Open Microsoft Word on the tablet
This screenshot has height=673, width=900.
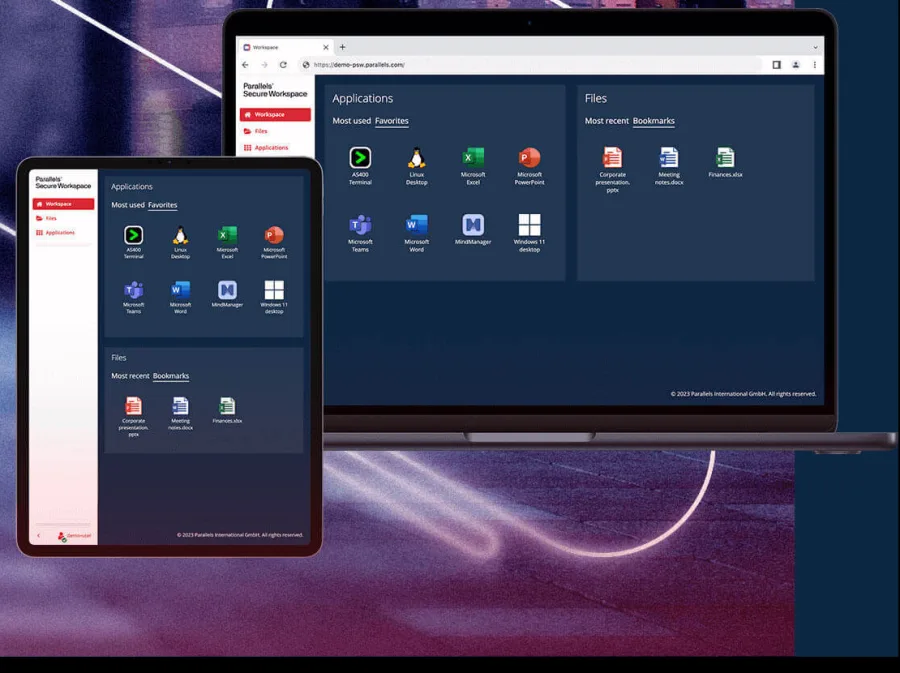pyautogui.click(x=180, y=297)
